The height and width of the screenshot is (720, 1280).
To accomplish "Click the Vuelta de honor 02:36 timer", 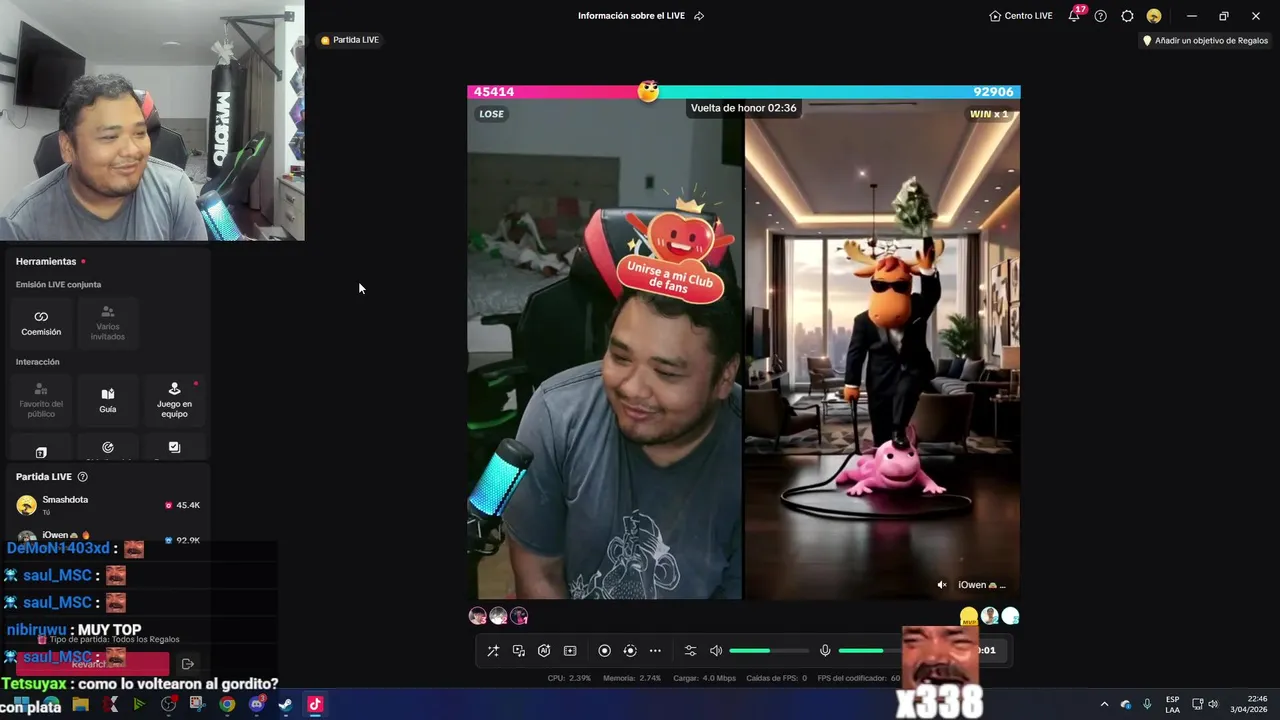I will coord(743,108).
